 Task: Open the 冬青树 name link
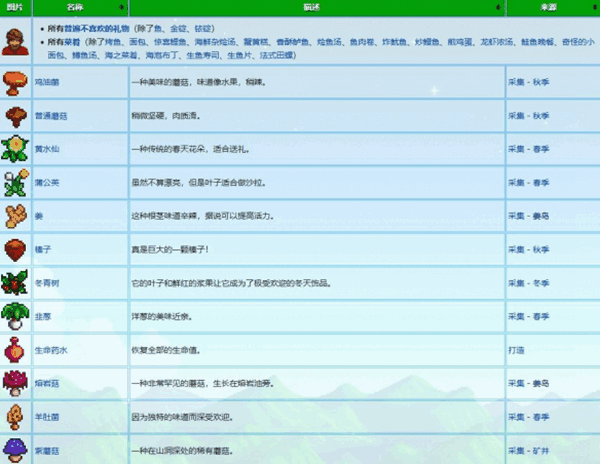pos(47,283)
